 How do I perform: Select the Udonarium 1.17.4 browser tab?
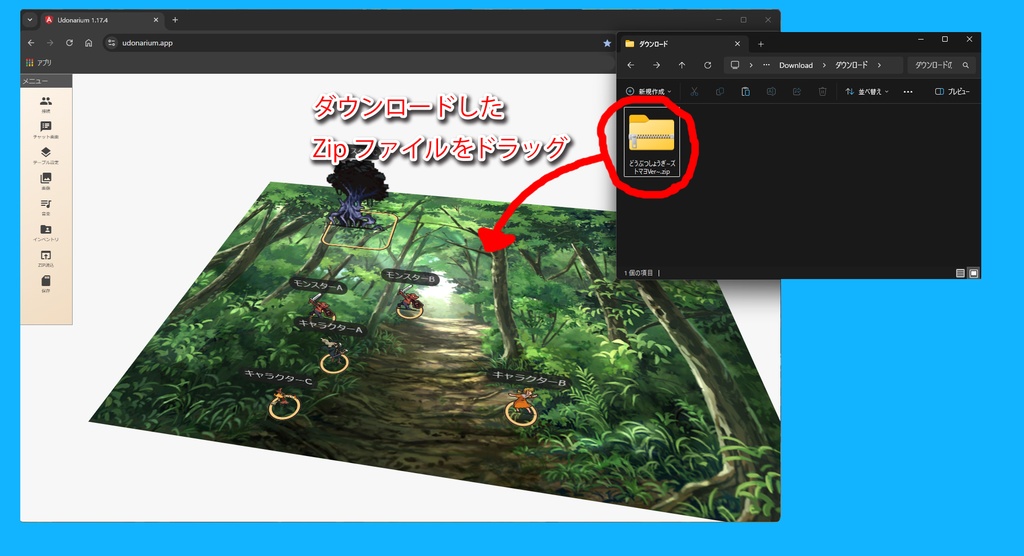click(101, 20)
